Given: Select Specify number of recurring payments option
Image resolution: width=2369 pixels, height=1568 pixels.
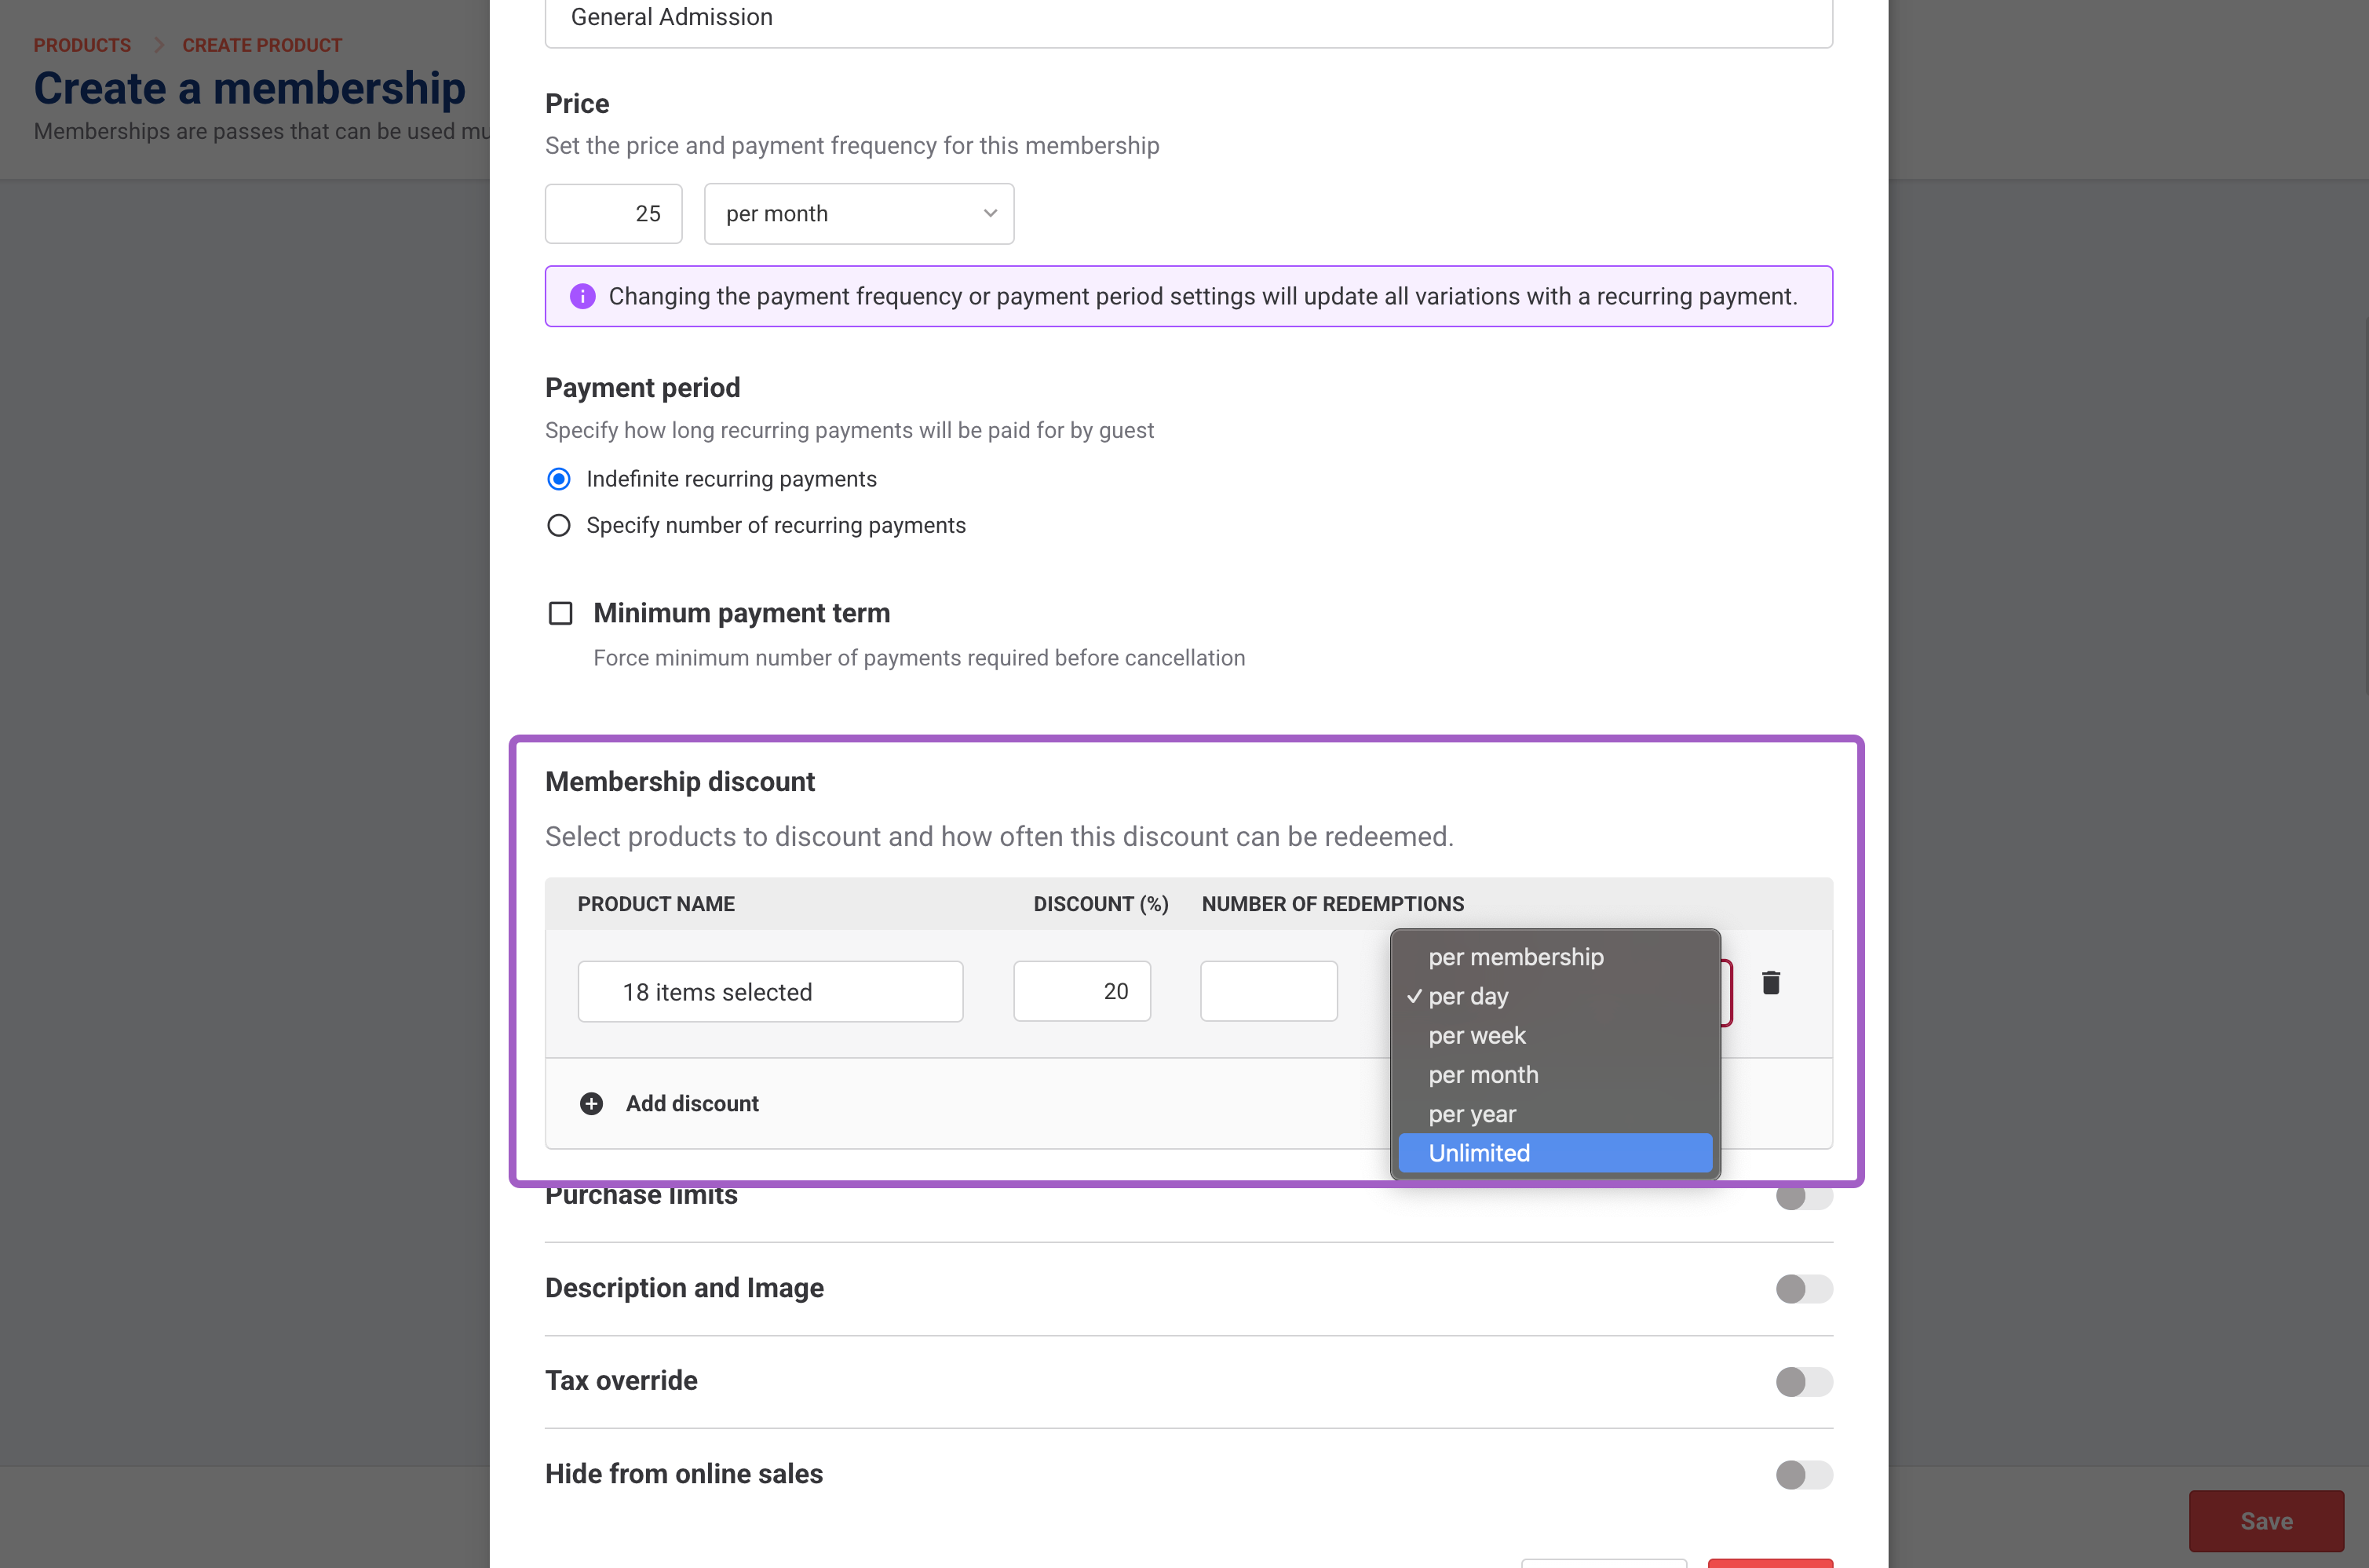Looking at the screenshot, I should [559, 525].
